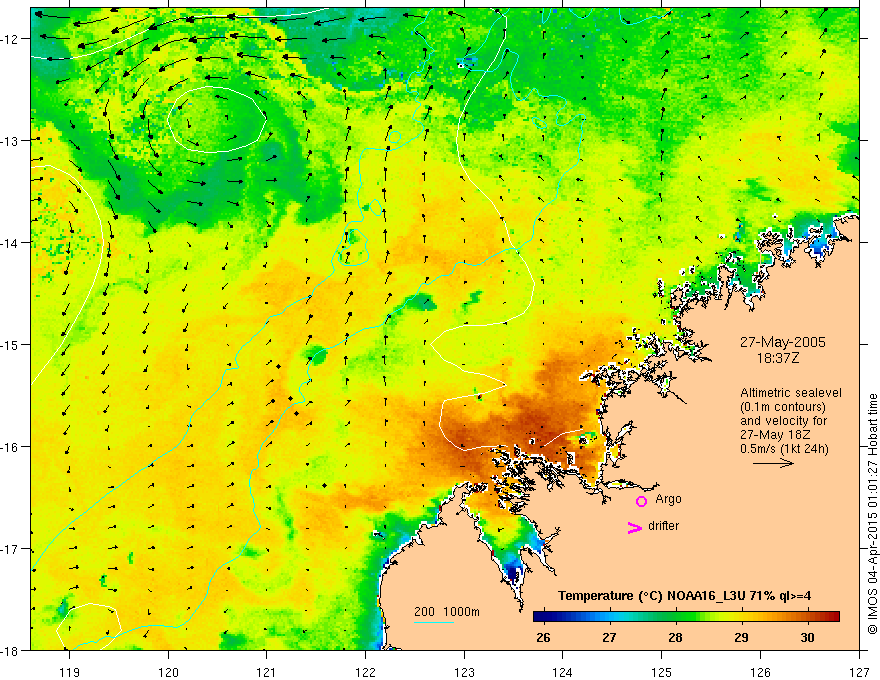The width and height of the screenshot is (880, 680).
Task: Click the 'Altimetric sealevel' legend text
Action: click(791, 393)
